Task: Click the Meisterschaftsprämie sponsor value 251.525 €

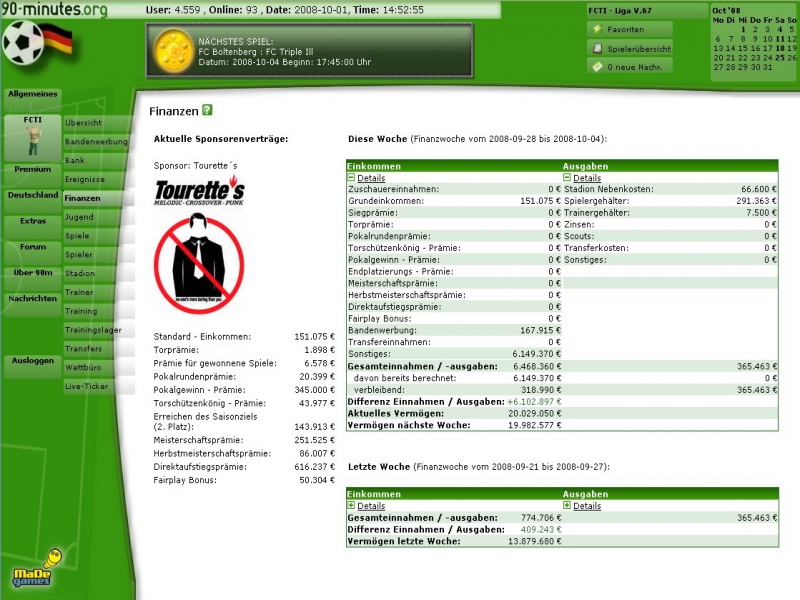Action: pos(314,440)
